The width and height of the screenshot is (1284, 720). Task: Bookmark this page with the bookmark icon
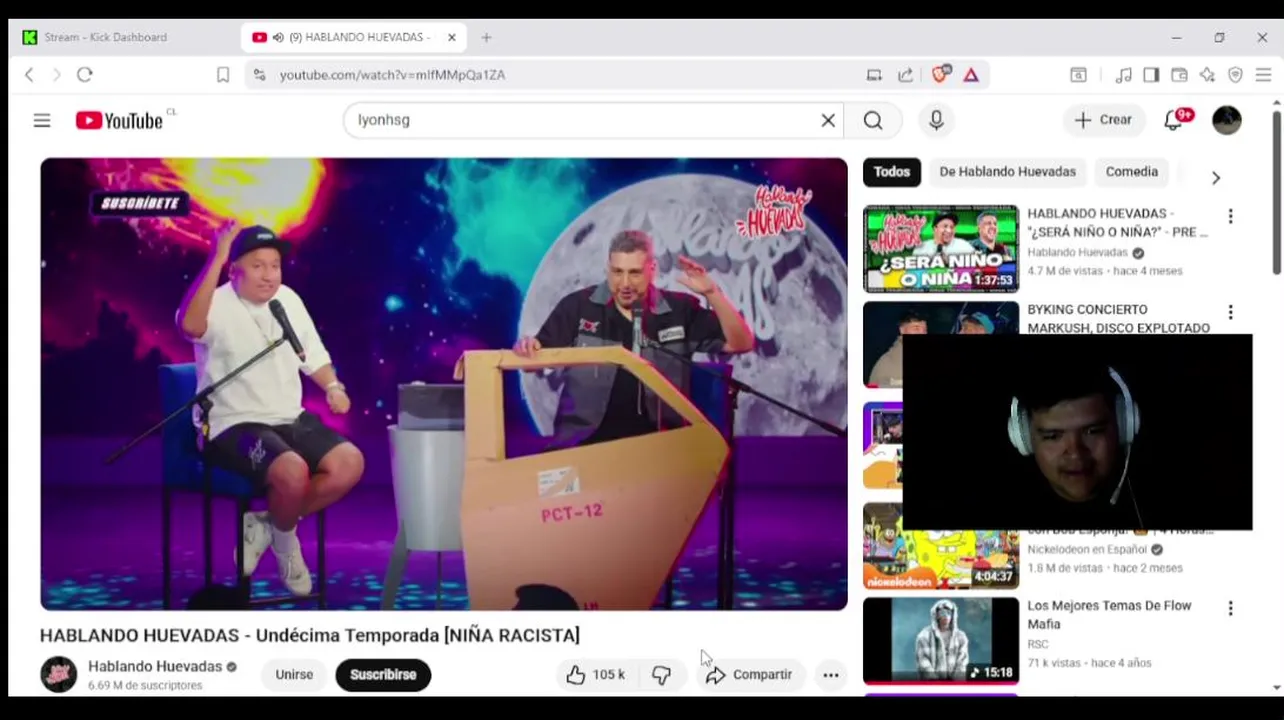[x=223, y=75]
